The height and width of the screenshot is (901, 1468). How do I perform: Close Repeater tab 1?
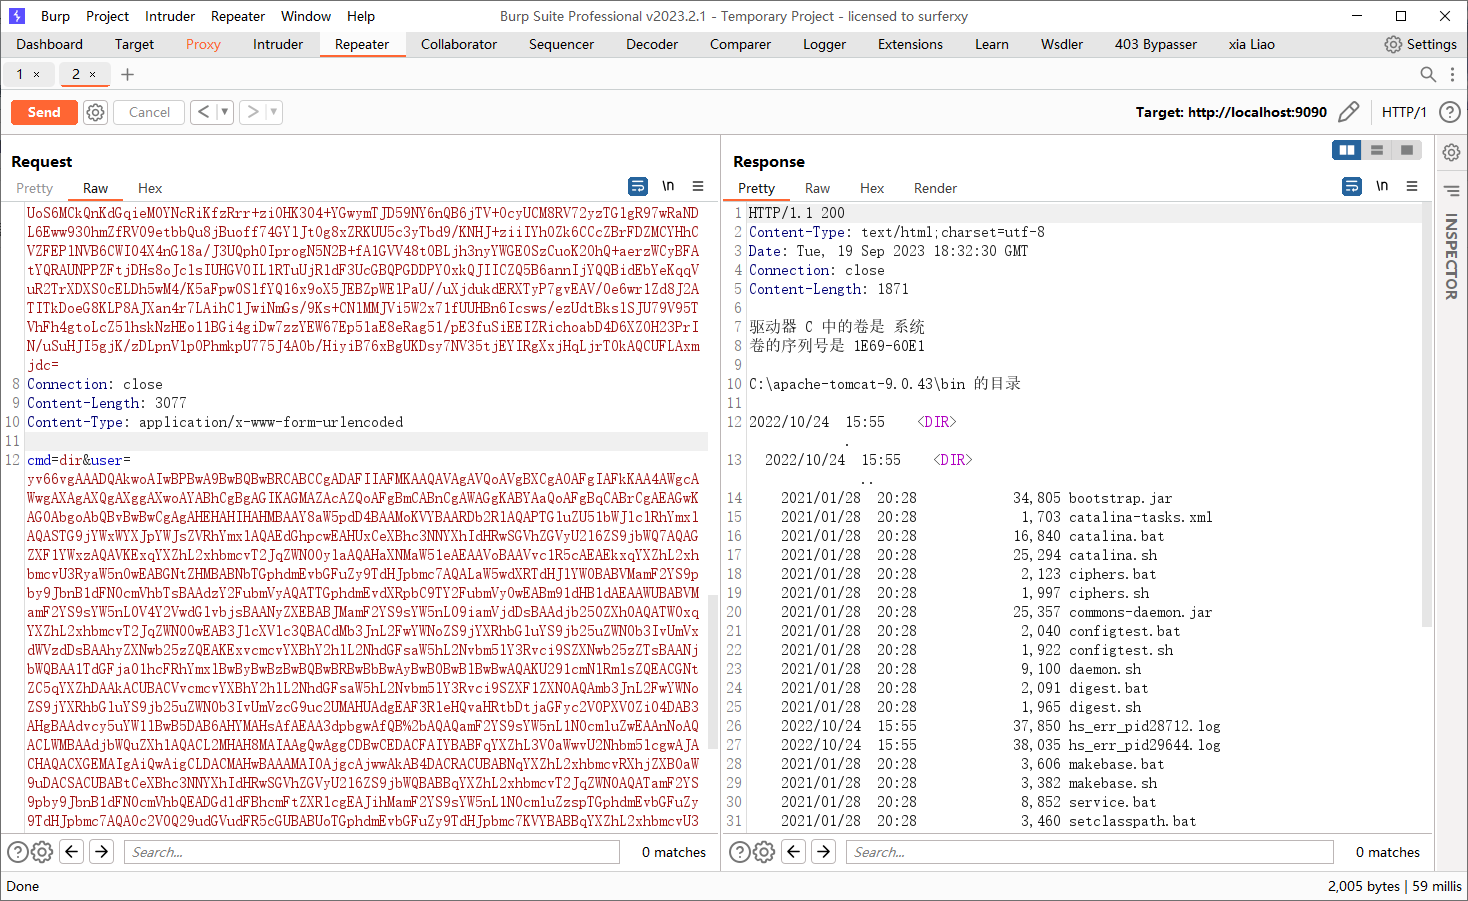[37, 74]
